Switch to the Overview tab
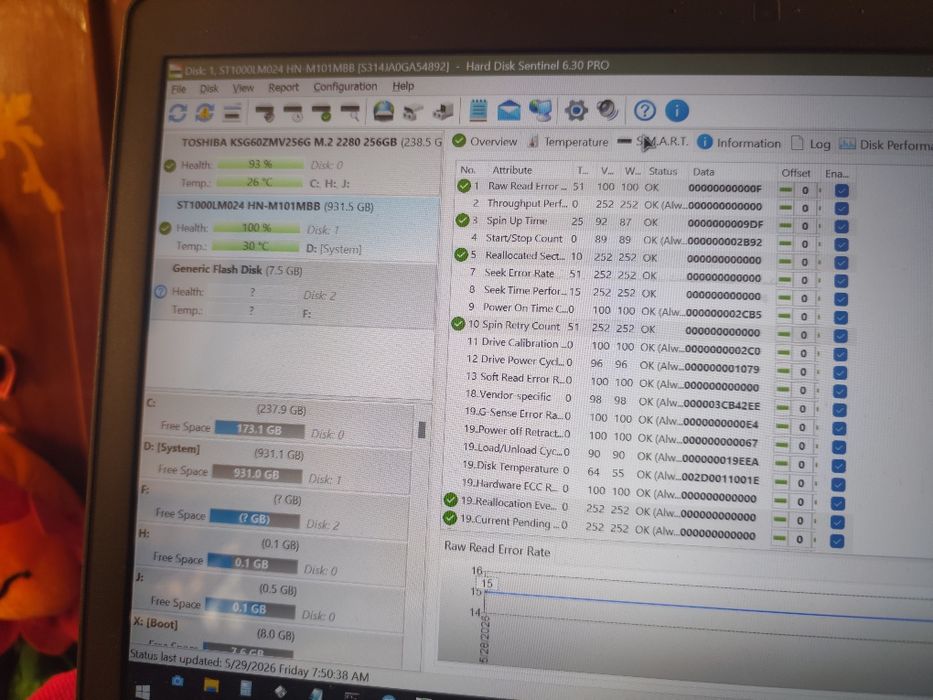 click(485, 141)
